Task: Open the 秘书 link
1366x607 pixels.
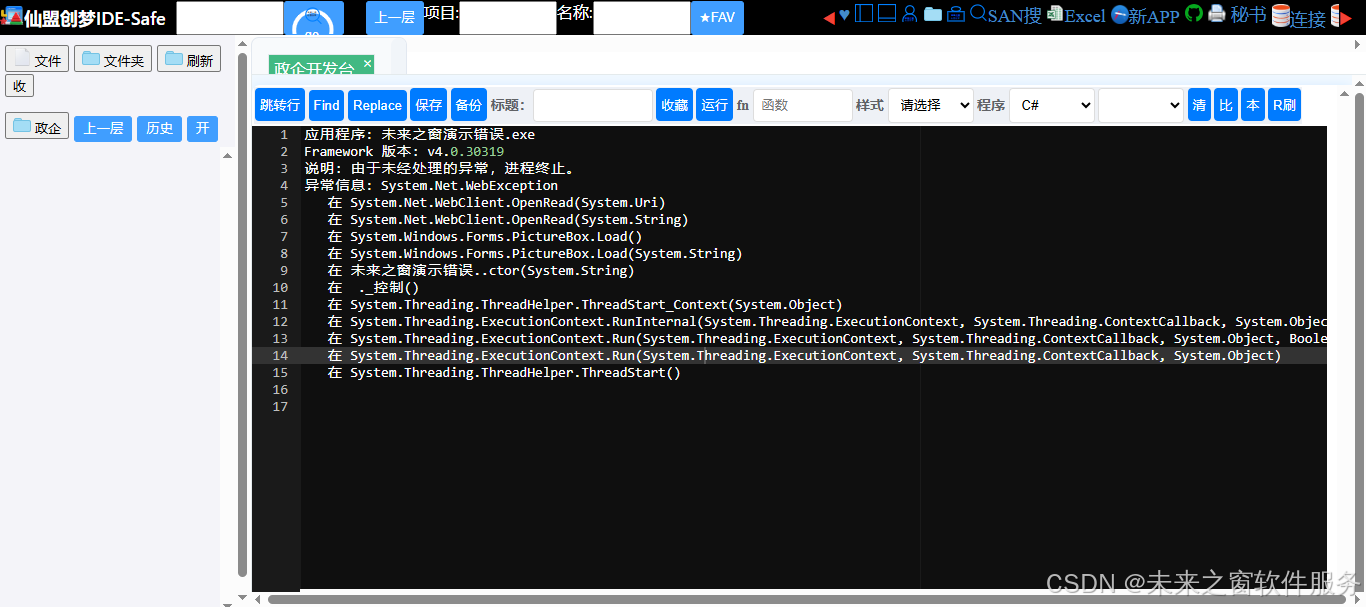Action: [x=1248, y=15]
